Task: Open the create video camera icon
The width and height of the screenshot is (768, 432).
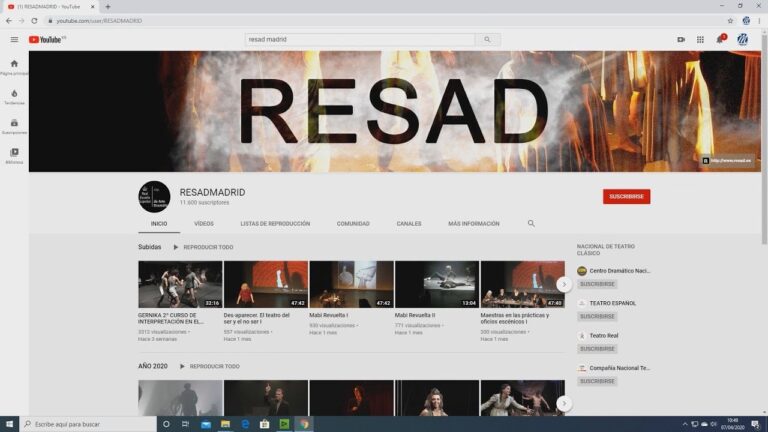Action: pos(681,40)
